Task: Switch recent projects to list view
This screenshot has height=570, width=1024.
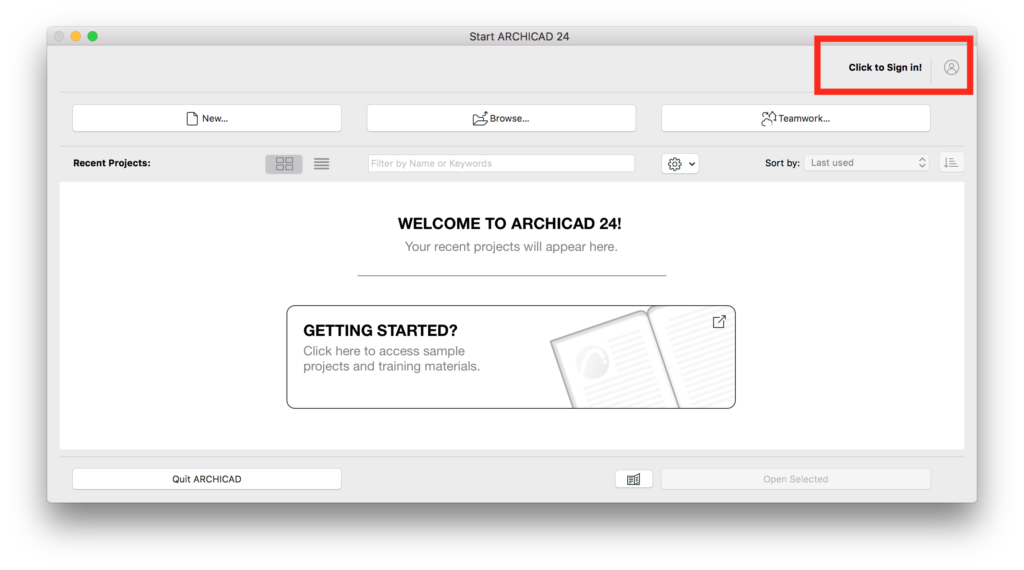Action: 321,163
